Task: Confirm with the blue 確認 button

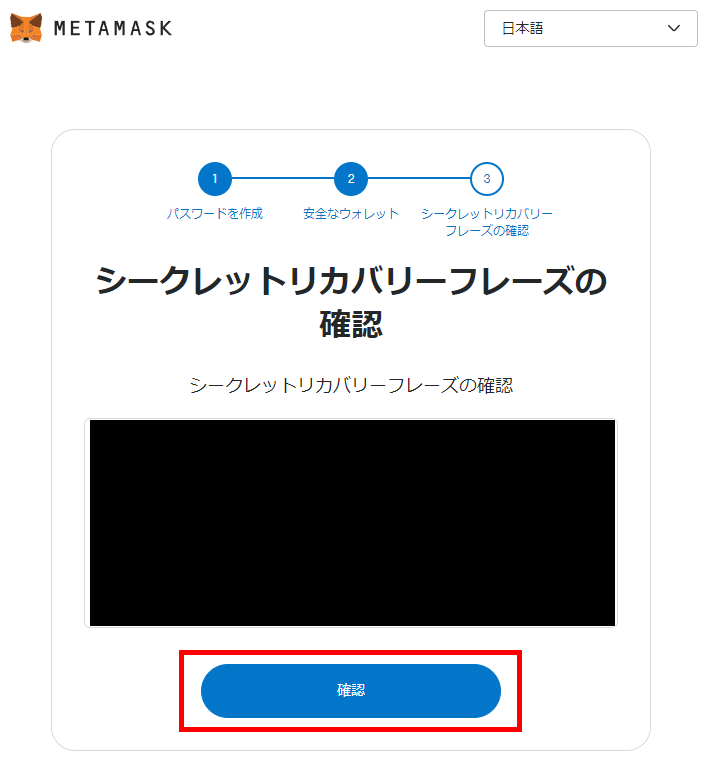Action: [x=351, y=691]
